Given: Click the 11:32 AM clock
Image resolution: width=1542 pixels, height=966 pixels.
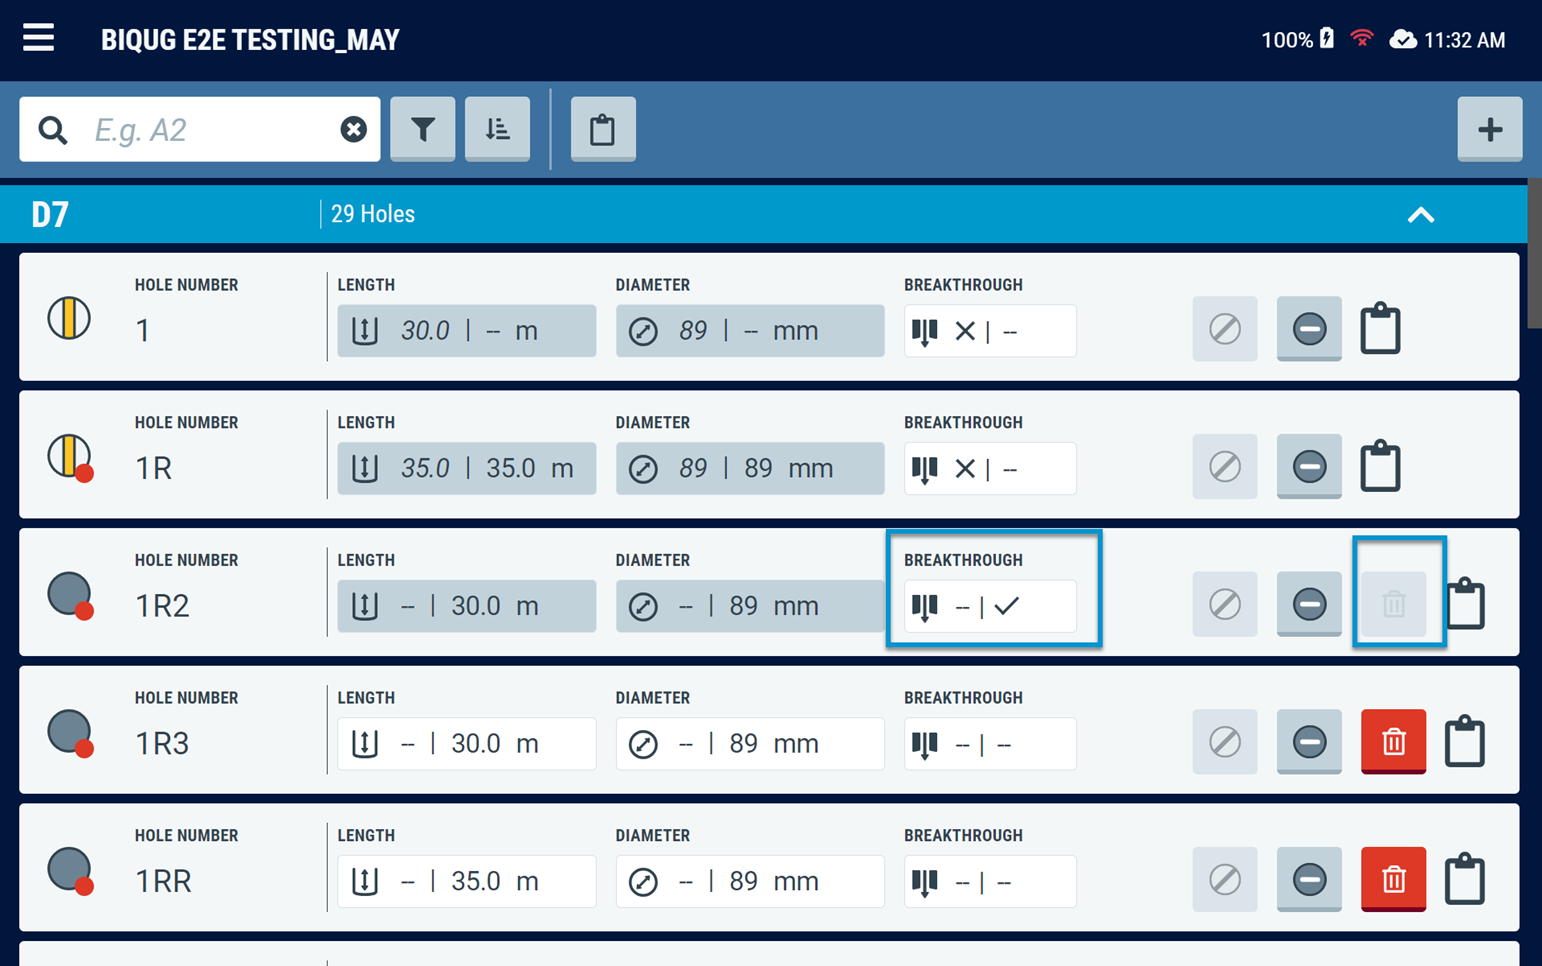Looking at the screenshot, I should coord(1465,40).
